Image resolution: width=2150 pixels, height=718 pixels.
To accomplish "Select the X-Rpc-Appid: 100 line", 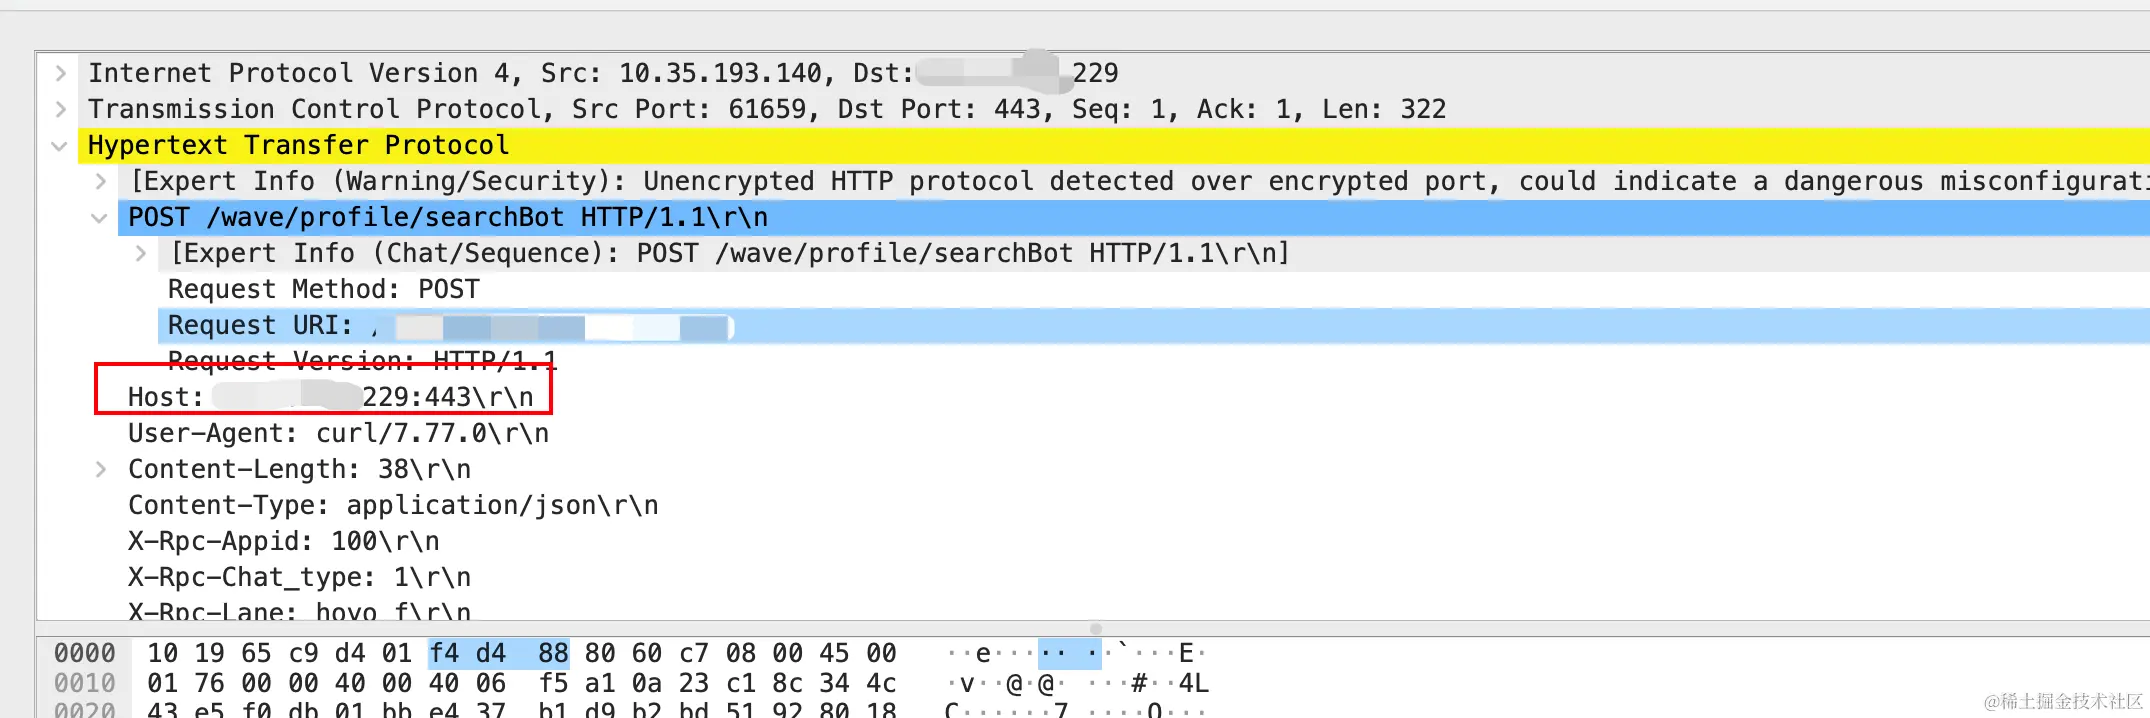I will point(283,542).
